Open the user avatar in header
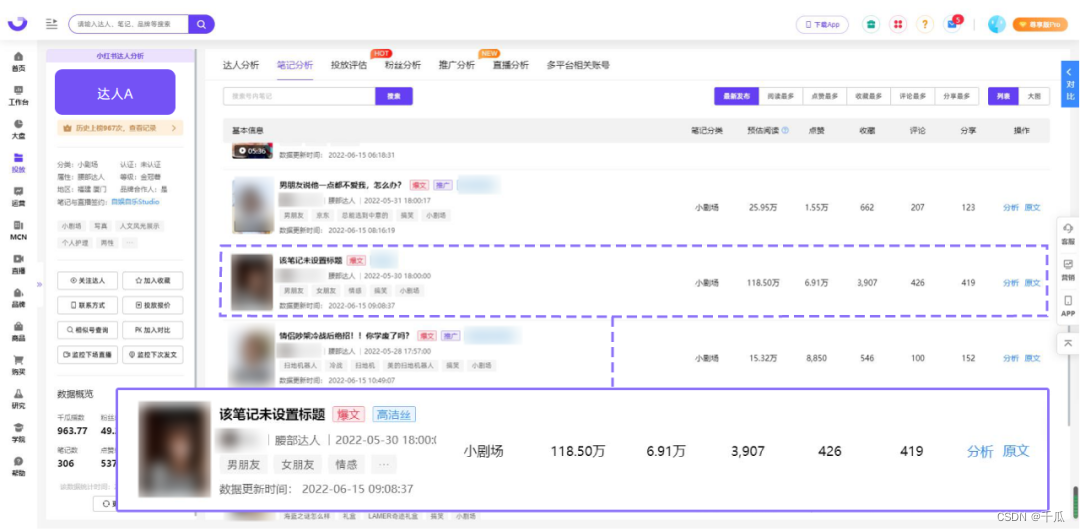Image resolution: width=1080 pixels, height=532 pixels. (997, 24)
